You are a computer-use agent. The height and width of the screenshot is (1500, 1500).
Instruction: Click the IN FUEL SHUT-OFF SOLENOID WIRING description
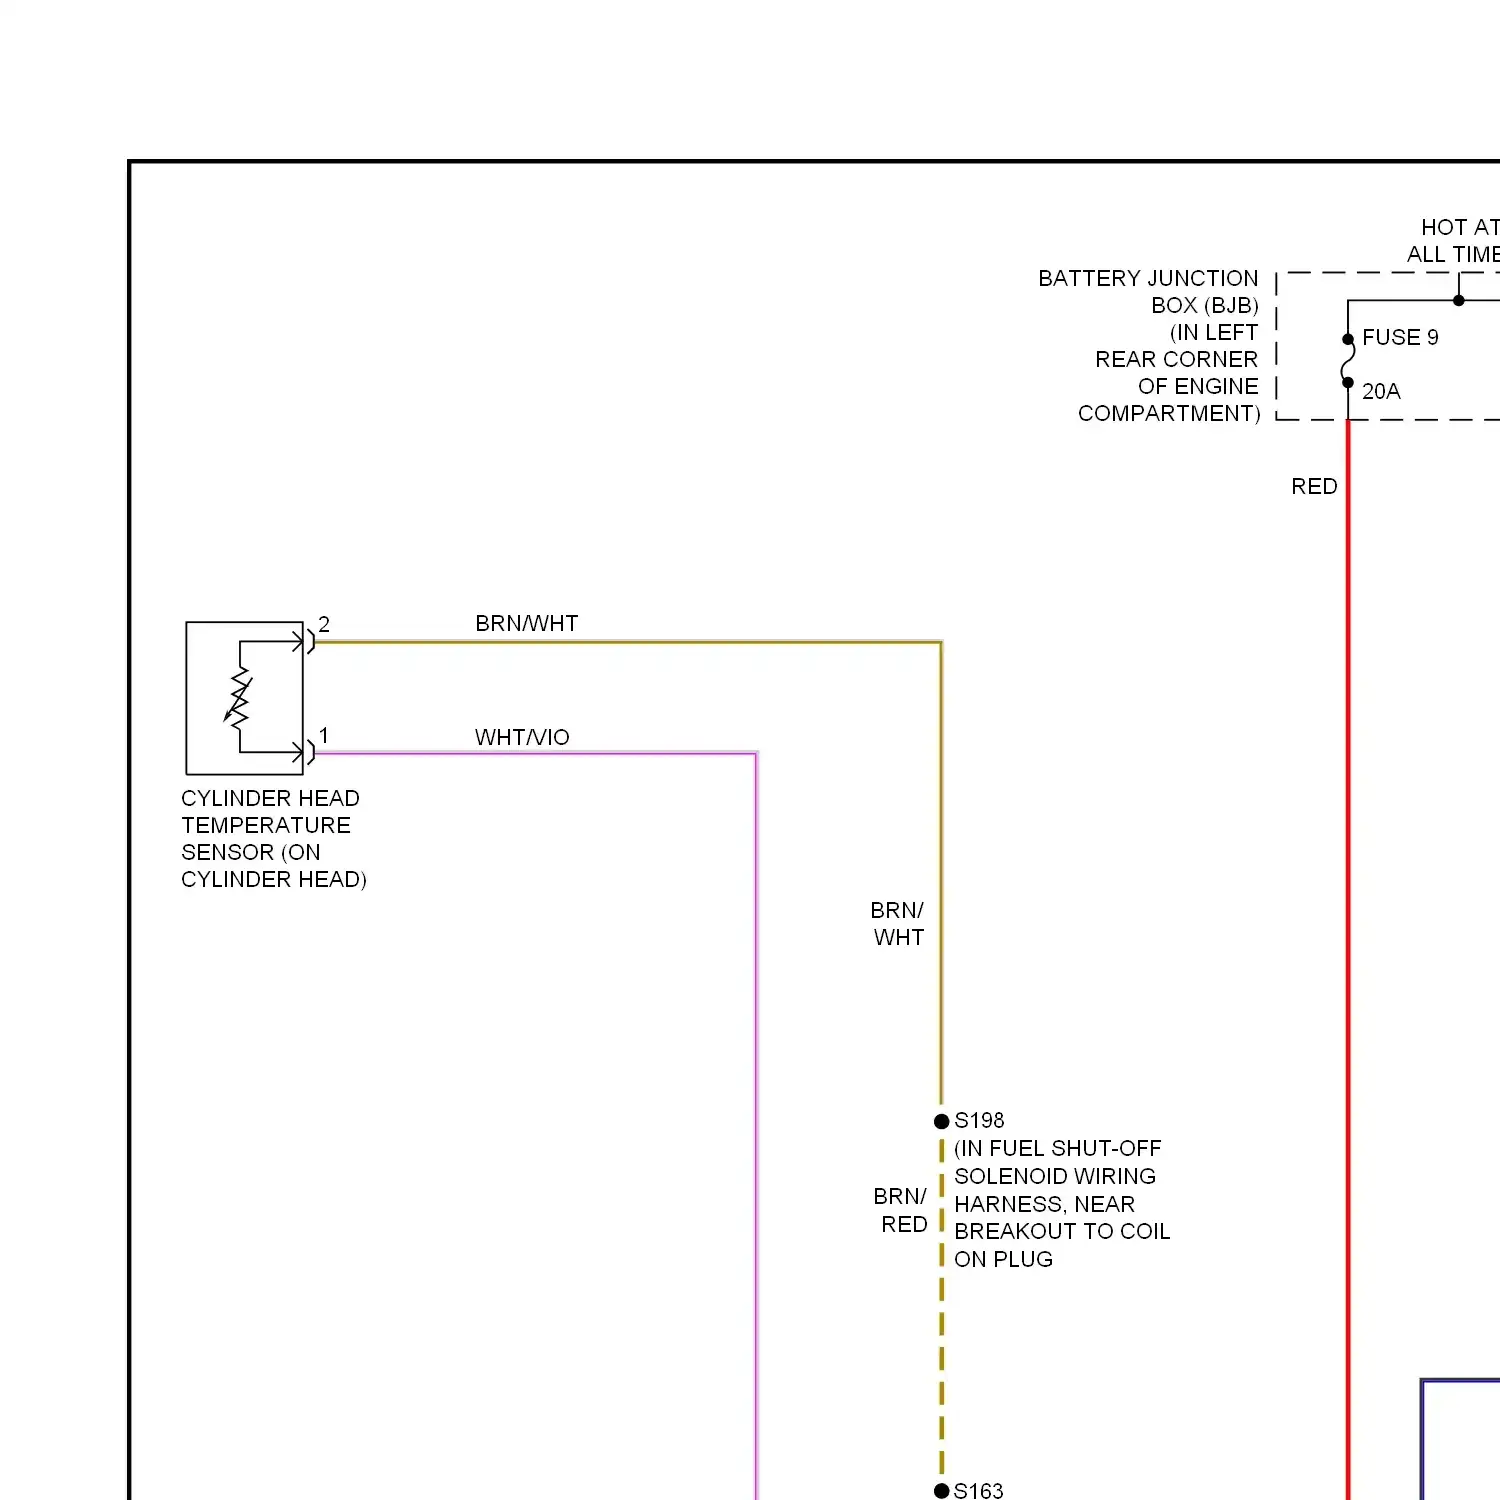[1062, 1204]
